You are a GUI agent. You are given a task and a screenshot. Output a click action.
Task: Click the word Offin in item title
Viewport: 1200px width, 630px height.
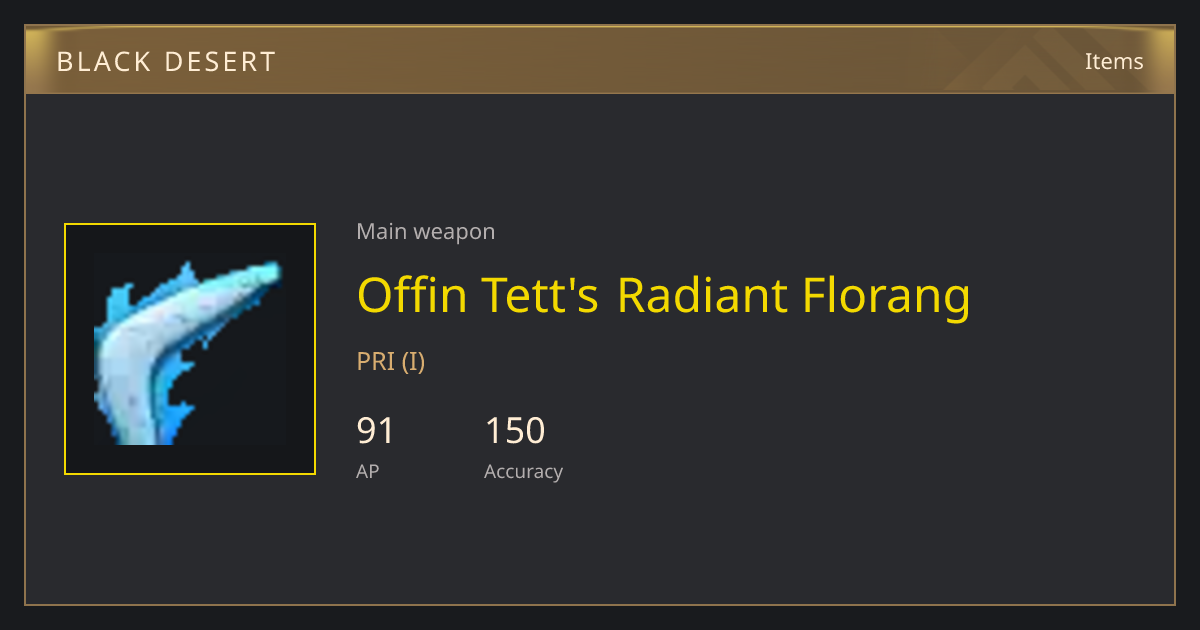(411, 295)
